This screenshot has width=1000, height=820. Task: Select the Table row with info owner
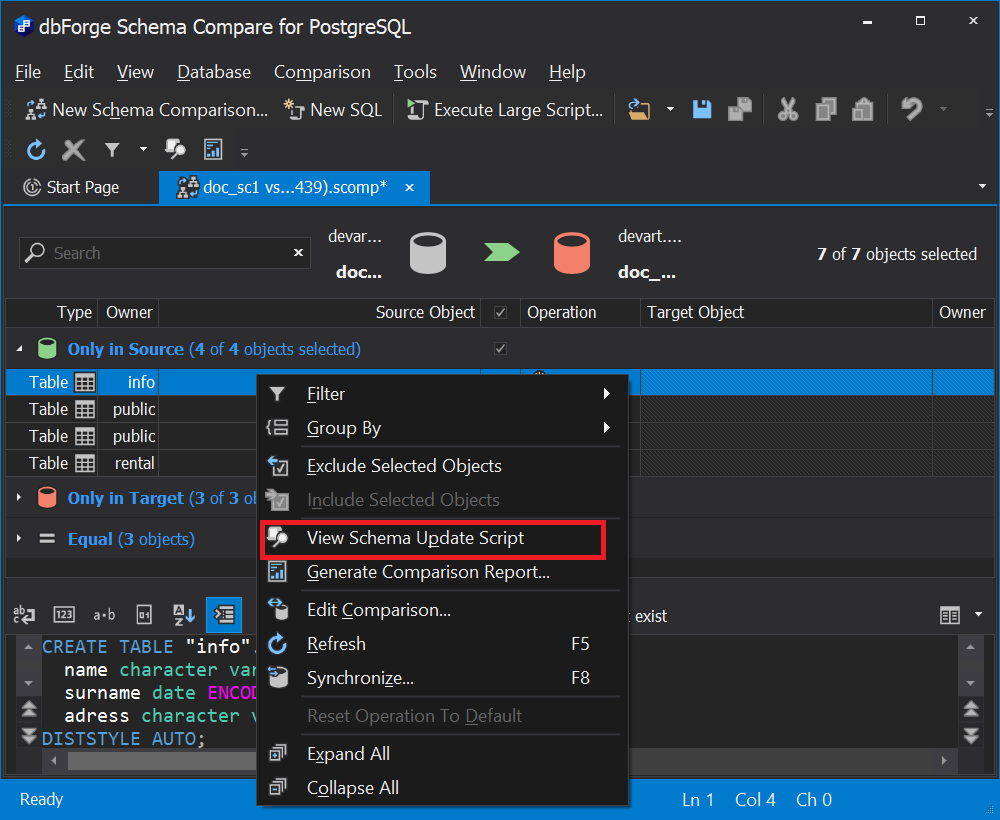tap(131, 382)
